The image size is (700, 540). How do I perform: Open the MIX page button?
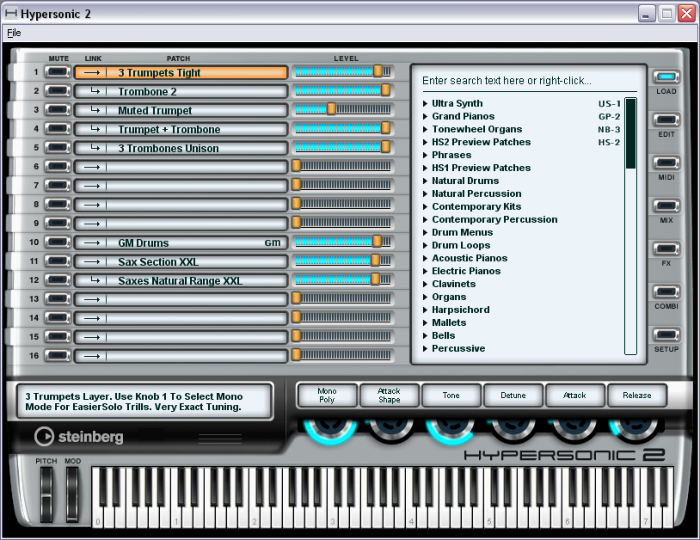[666, 206]
